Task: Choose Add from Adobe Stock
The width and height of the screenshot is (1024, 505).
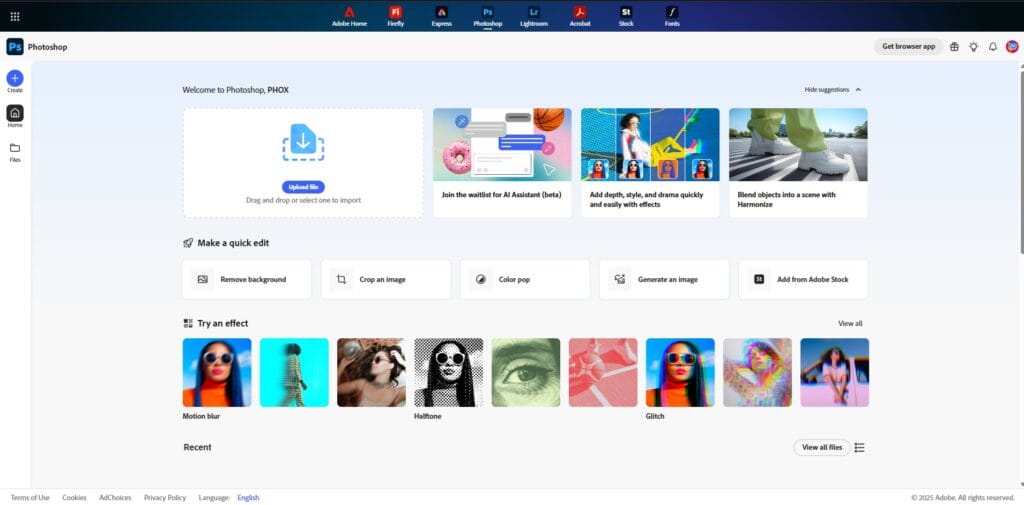Action: tap(803, 279)
